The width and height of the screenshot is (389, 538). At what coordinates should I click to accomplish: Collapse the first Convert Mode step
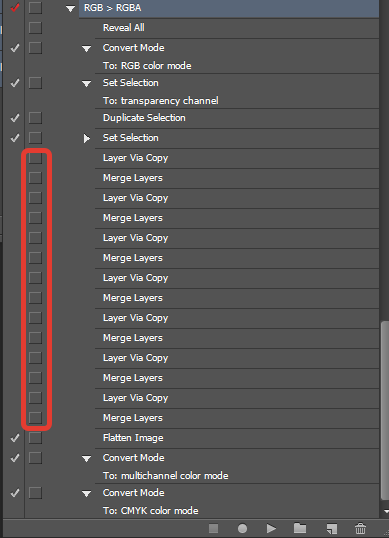click(86, 49)
